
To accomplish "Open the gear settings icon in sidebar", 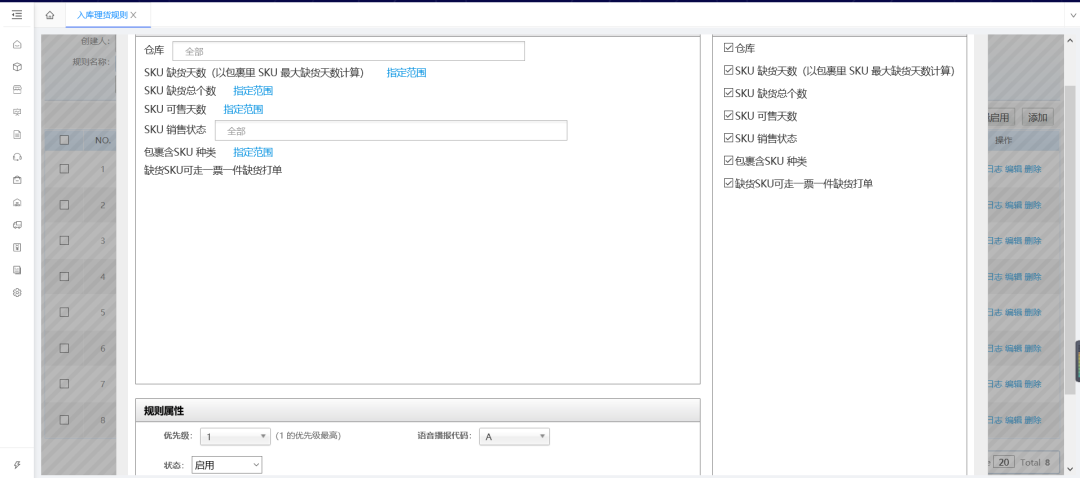I will pyautogui.click(x=17, y=292).
